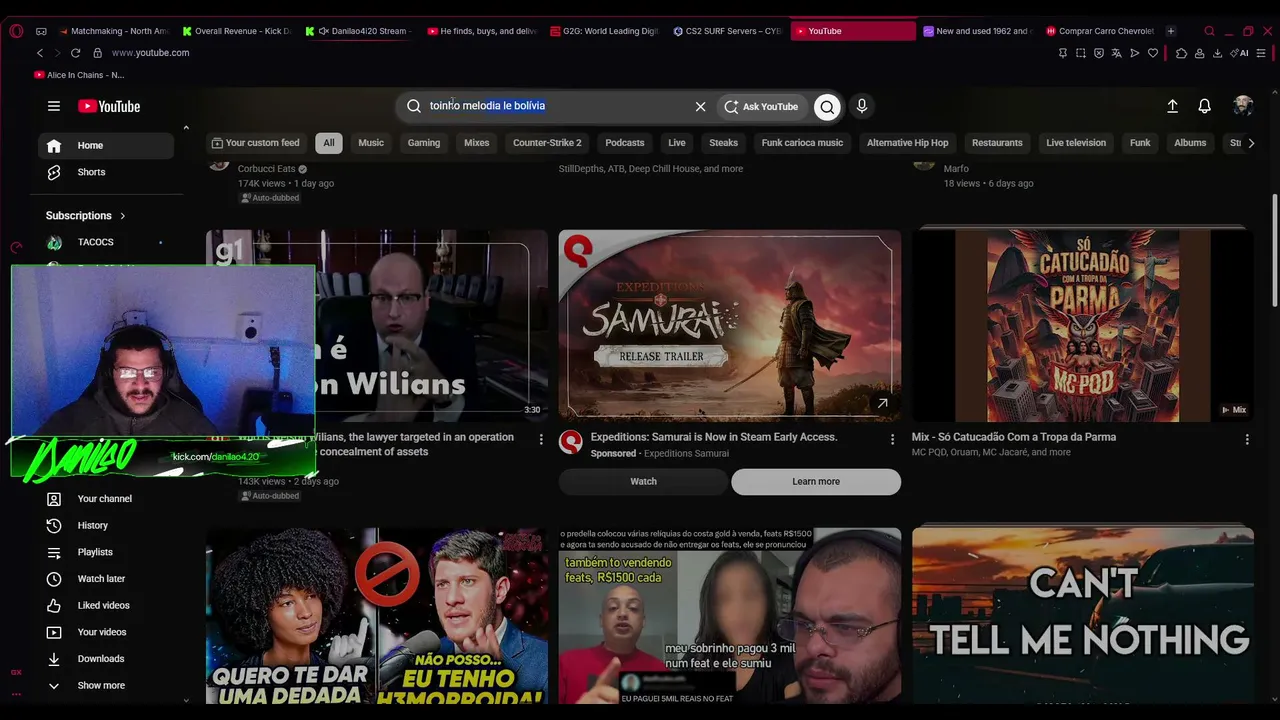
Task: Open the Can't Tell Me Nothing thumbnail
Action: (1083, 615)
